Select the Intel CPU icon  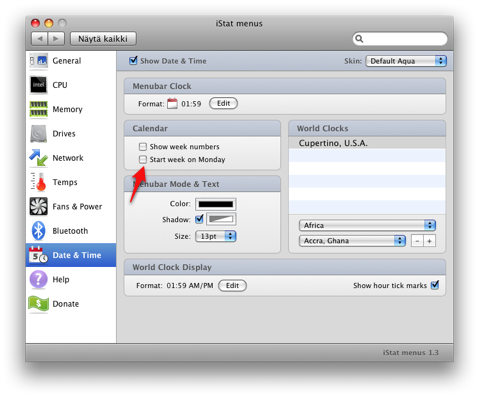tap(39, 85)
